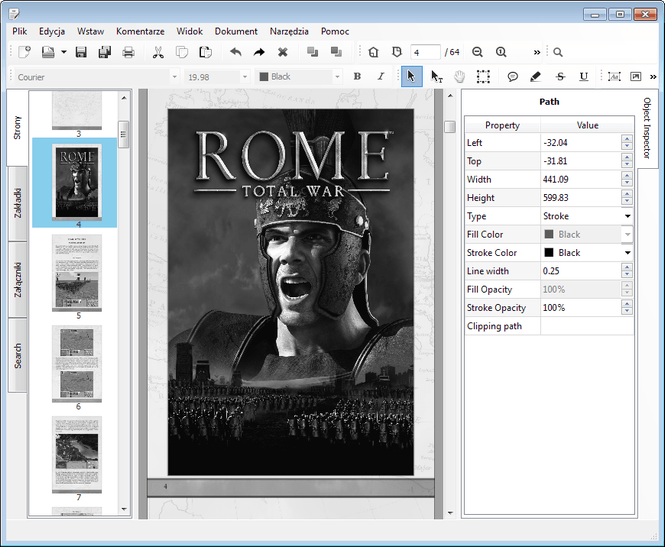Click the New document icon
The width and height of the screenshot is (665, 547).
[25, 52]
